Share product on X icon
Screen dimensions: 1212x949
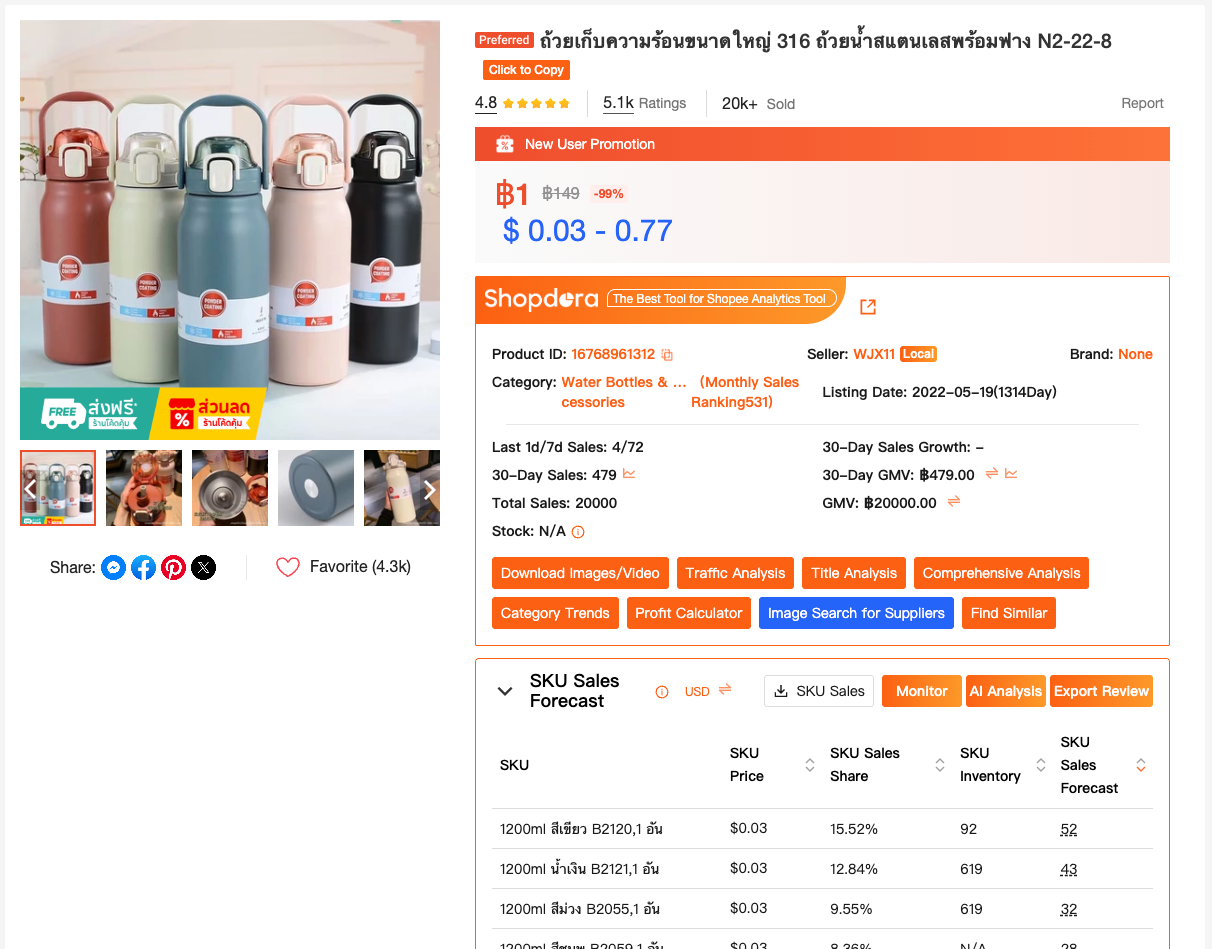[204, 568]
